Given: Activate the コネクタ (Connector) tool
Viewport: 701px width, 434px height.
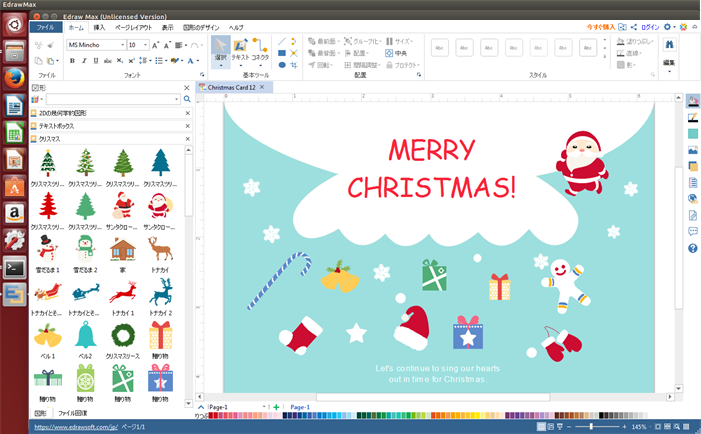Looking at the screenshot, I should 260,51.
